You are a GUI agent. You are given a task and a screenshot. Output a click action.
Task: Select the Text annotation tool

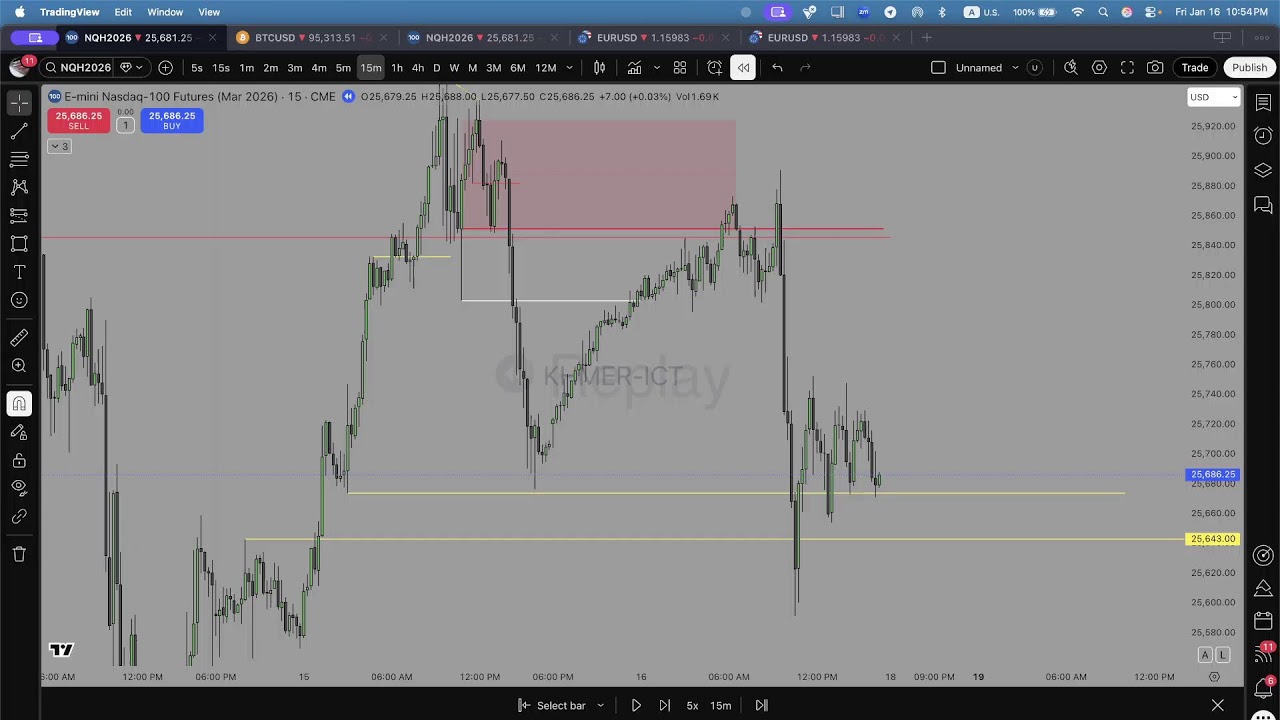(19, 272)
